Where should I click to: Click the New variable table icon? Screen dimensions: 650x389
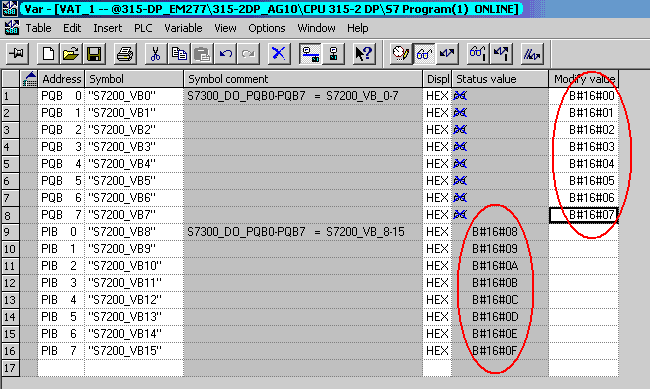[48, 54]
